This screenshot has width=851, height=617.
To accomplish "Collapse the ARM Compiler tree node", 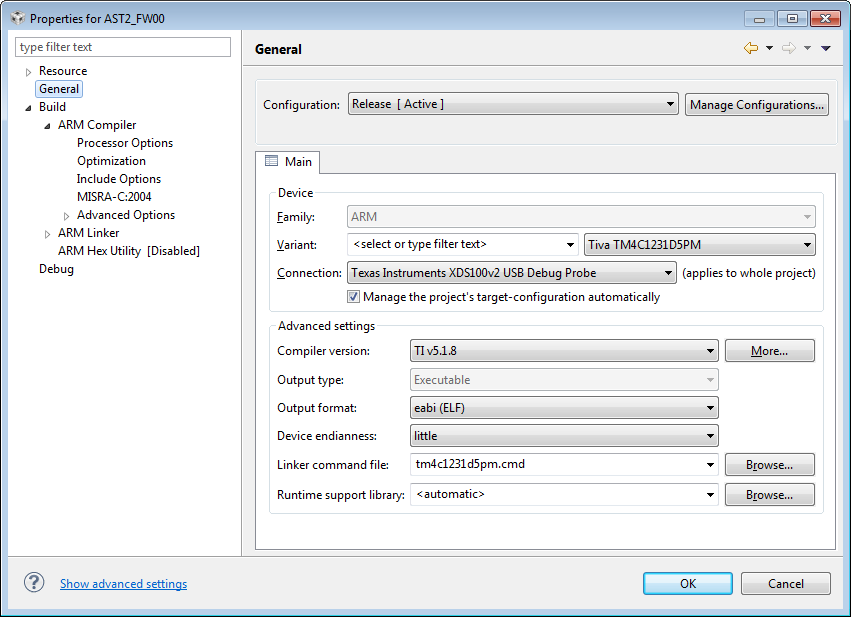I will (x=47, y=126).
